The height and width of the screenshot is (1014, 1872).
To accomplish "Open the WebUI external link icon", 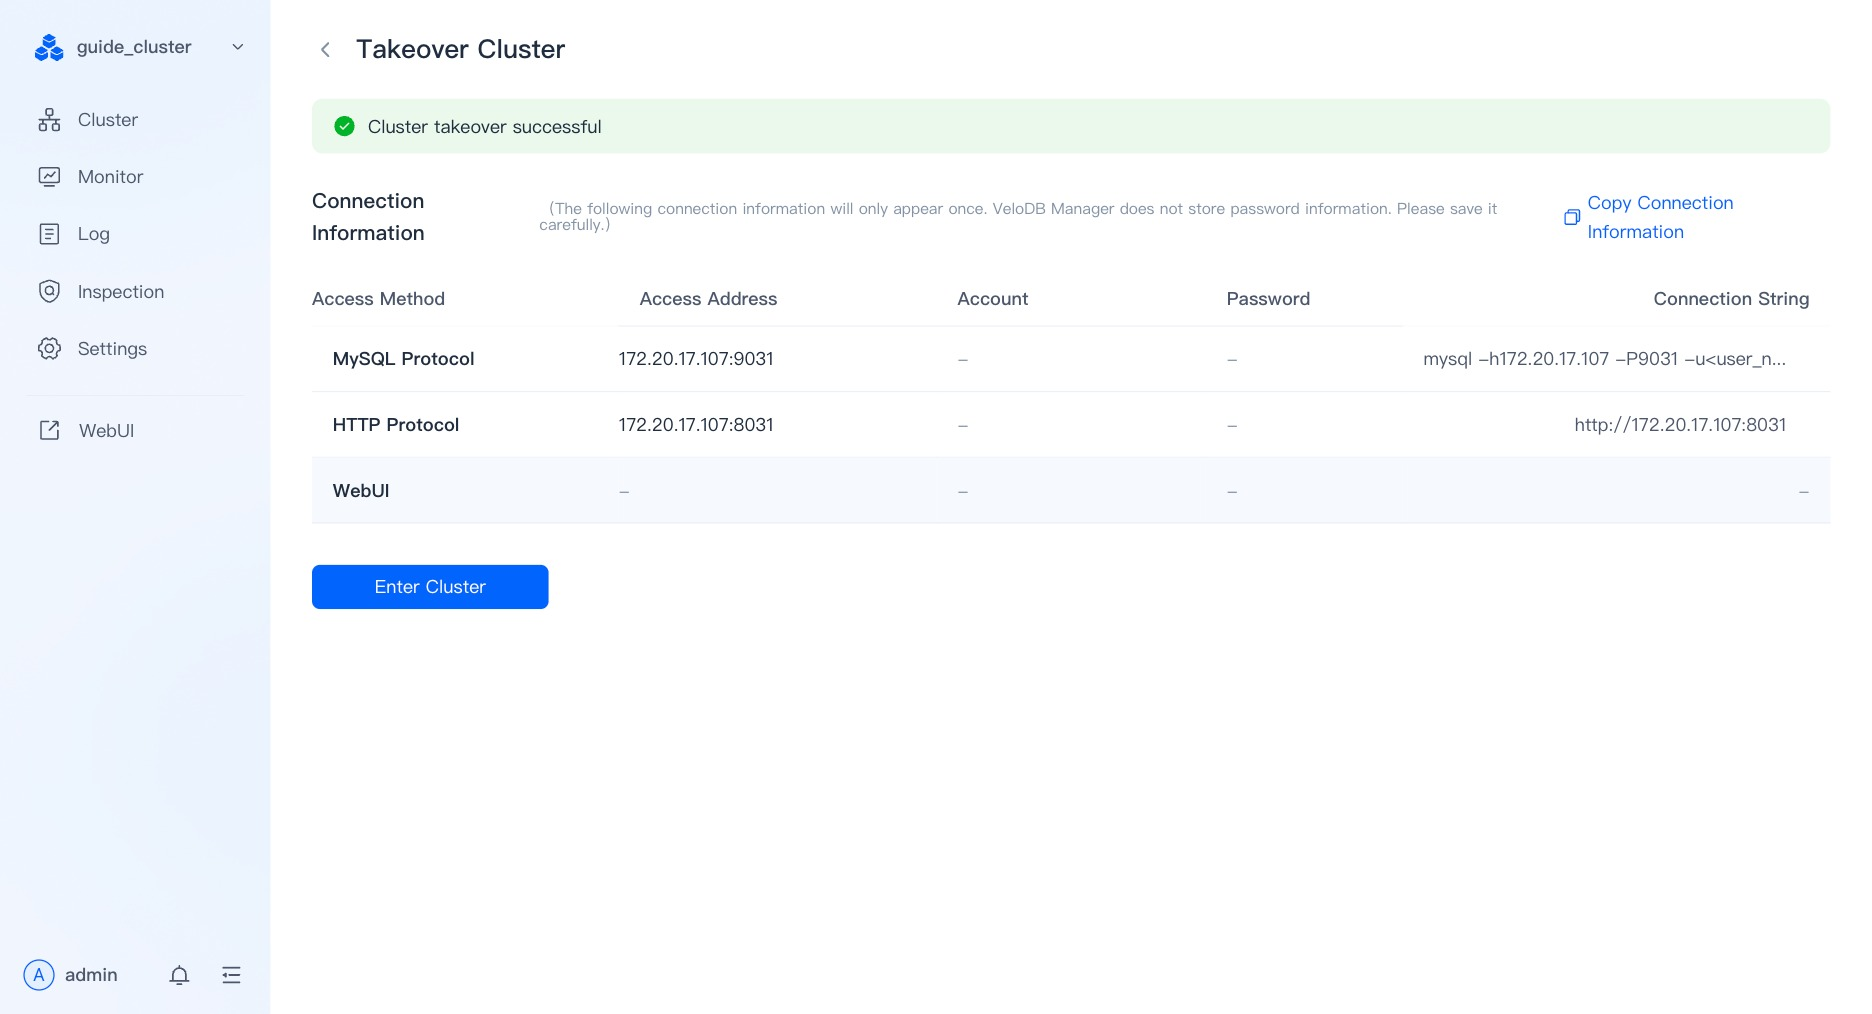I will point(49,430).
